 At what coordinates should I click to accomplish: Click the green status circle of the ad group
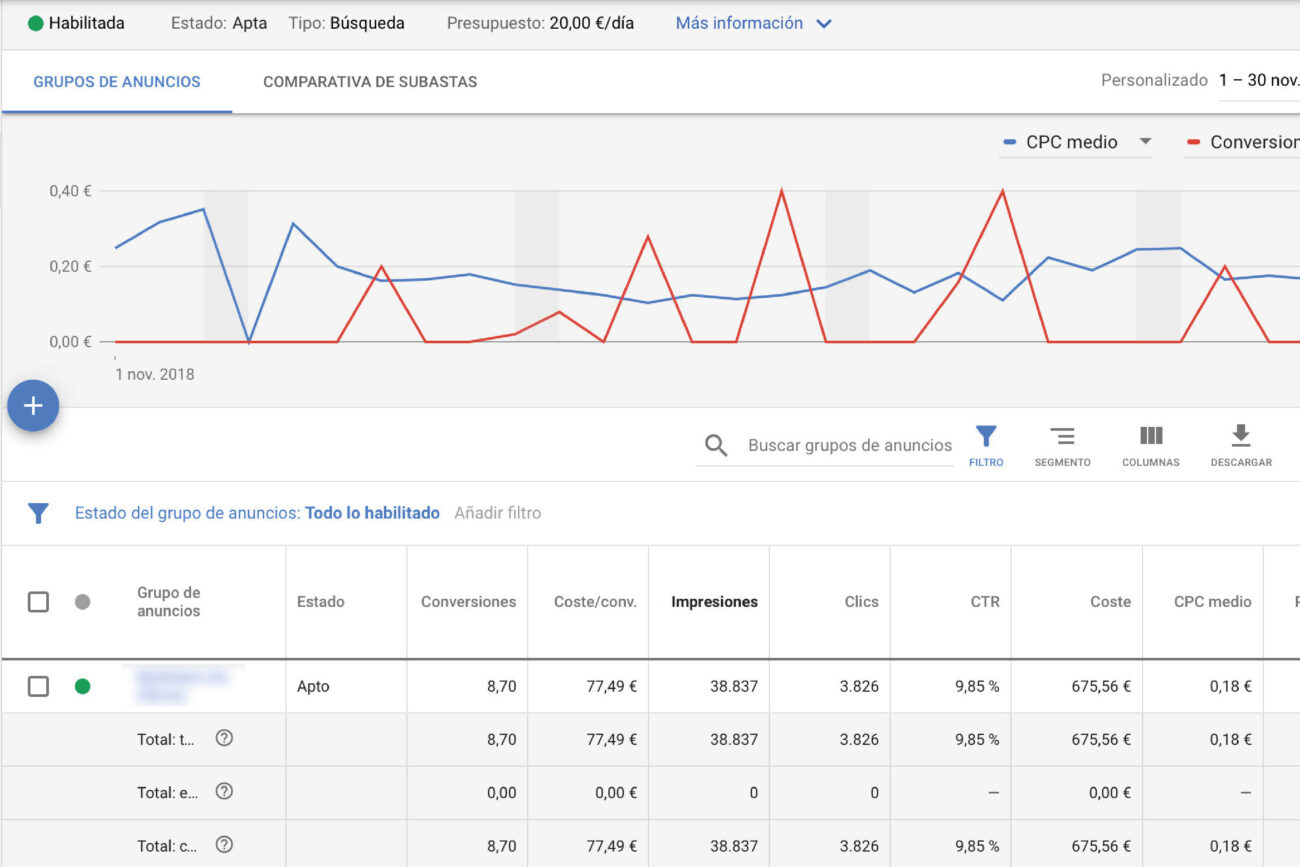(x=83, y=686)
